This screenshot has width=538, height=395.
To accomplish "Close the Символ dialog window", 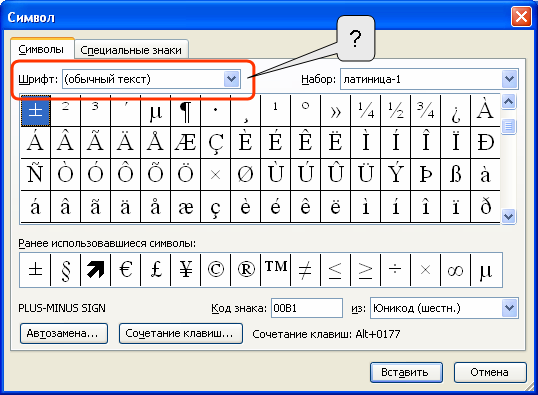I will pos(521,16).
